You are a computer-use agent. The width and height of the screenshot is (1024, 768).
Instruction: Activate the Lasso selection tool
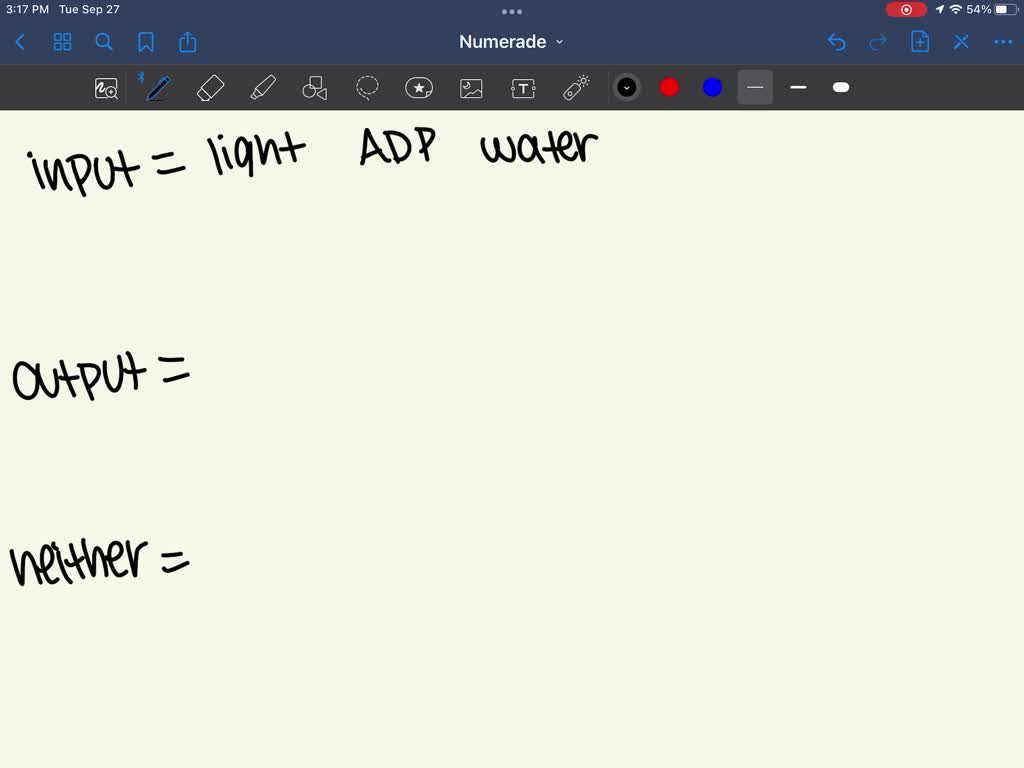[367, 87]
